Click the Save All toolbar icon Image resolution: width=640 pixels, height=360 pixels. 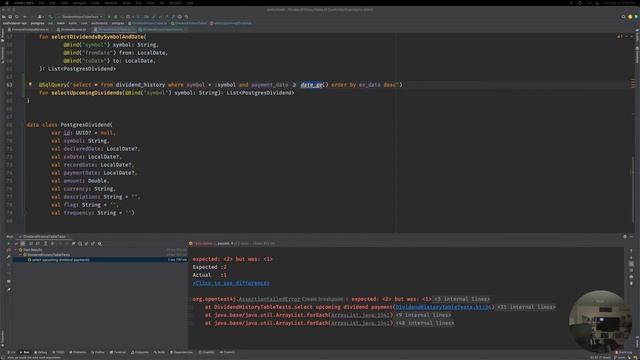coord(10,17)
